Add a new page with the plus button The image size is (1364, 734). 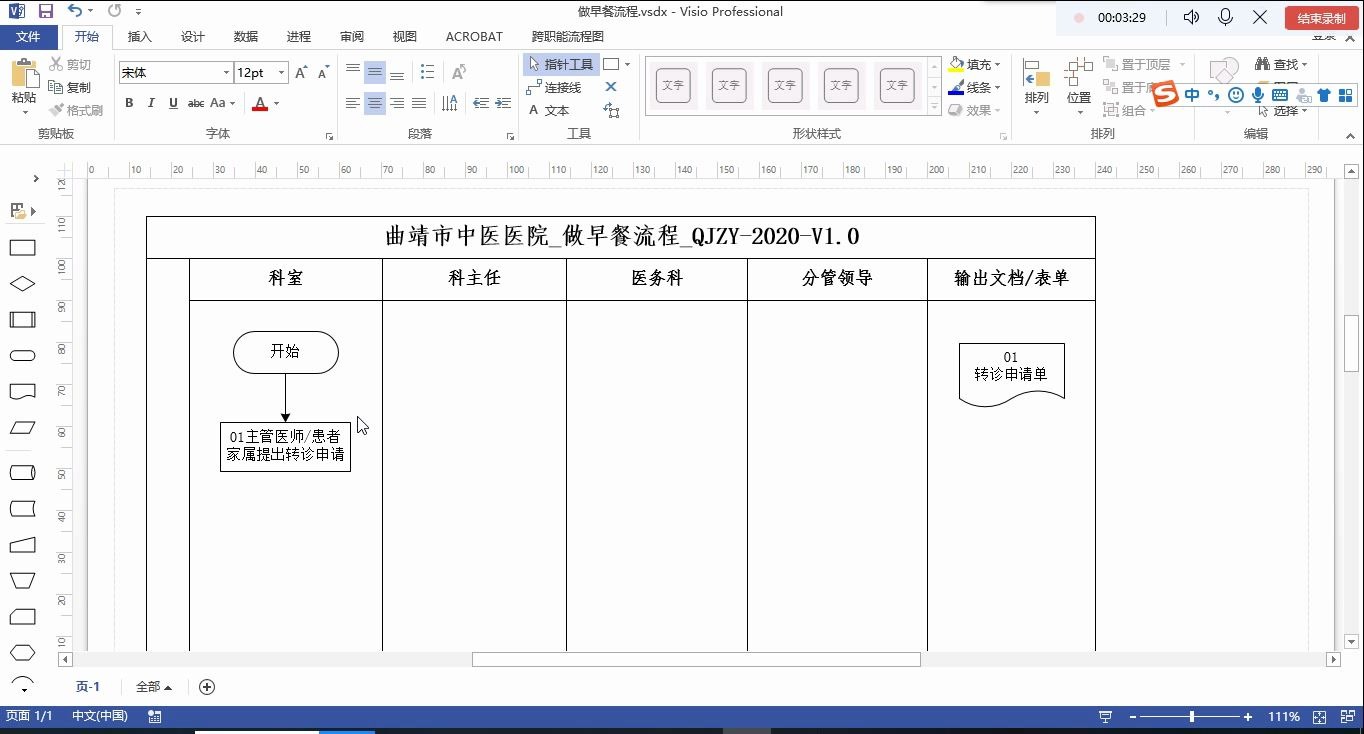pyautogui.click(x=207, y=687)
